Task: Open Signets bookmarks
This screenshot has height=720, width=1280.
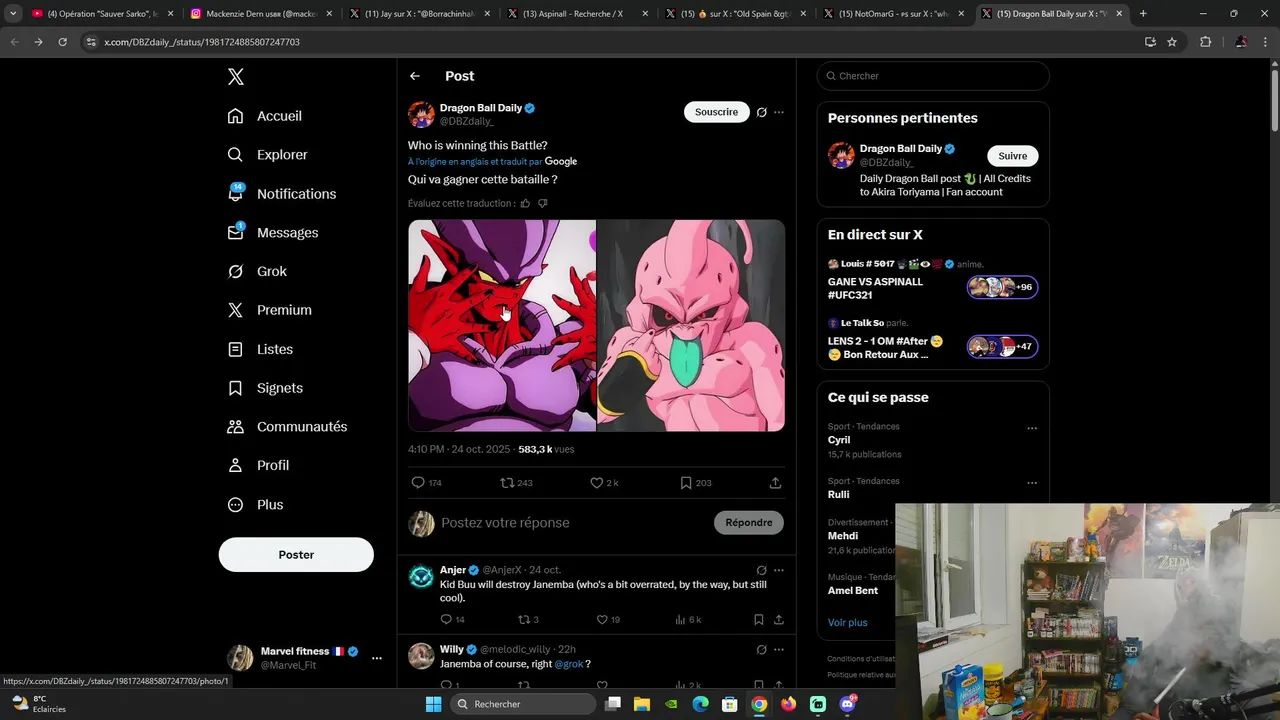Action: coord(265,388)
